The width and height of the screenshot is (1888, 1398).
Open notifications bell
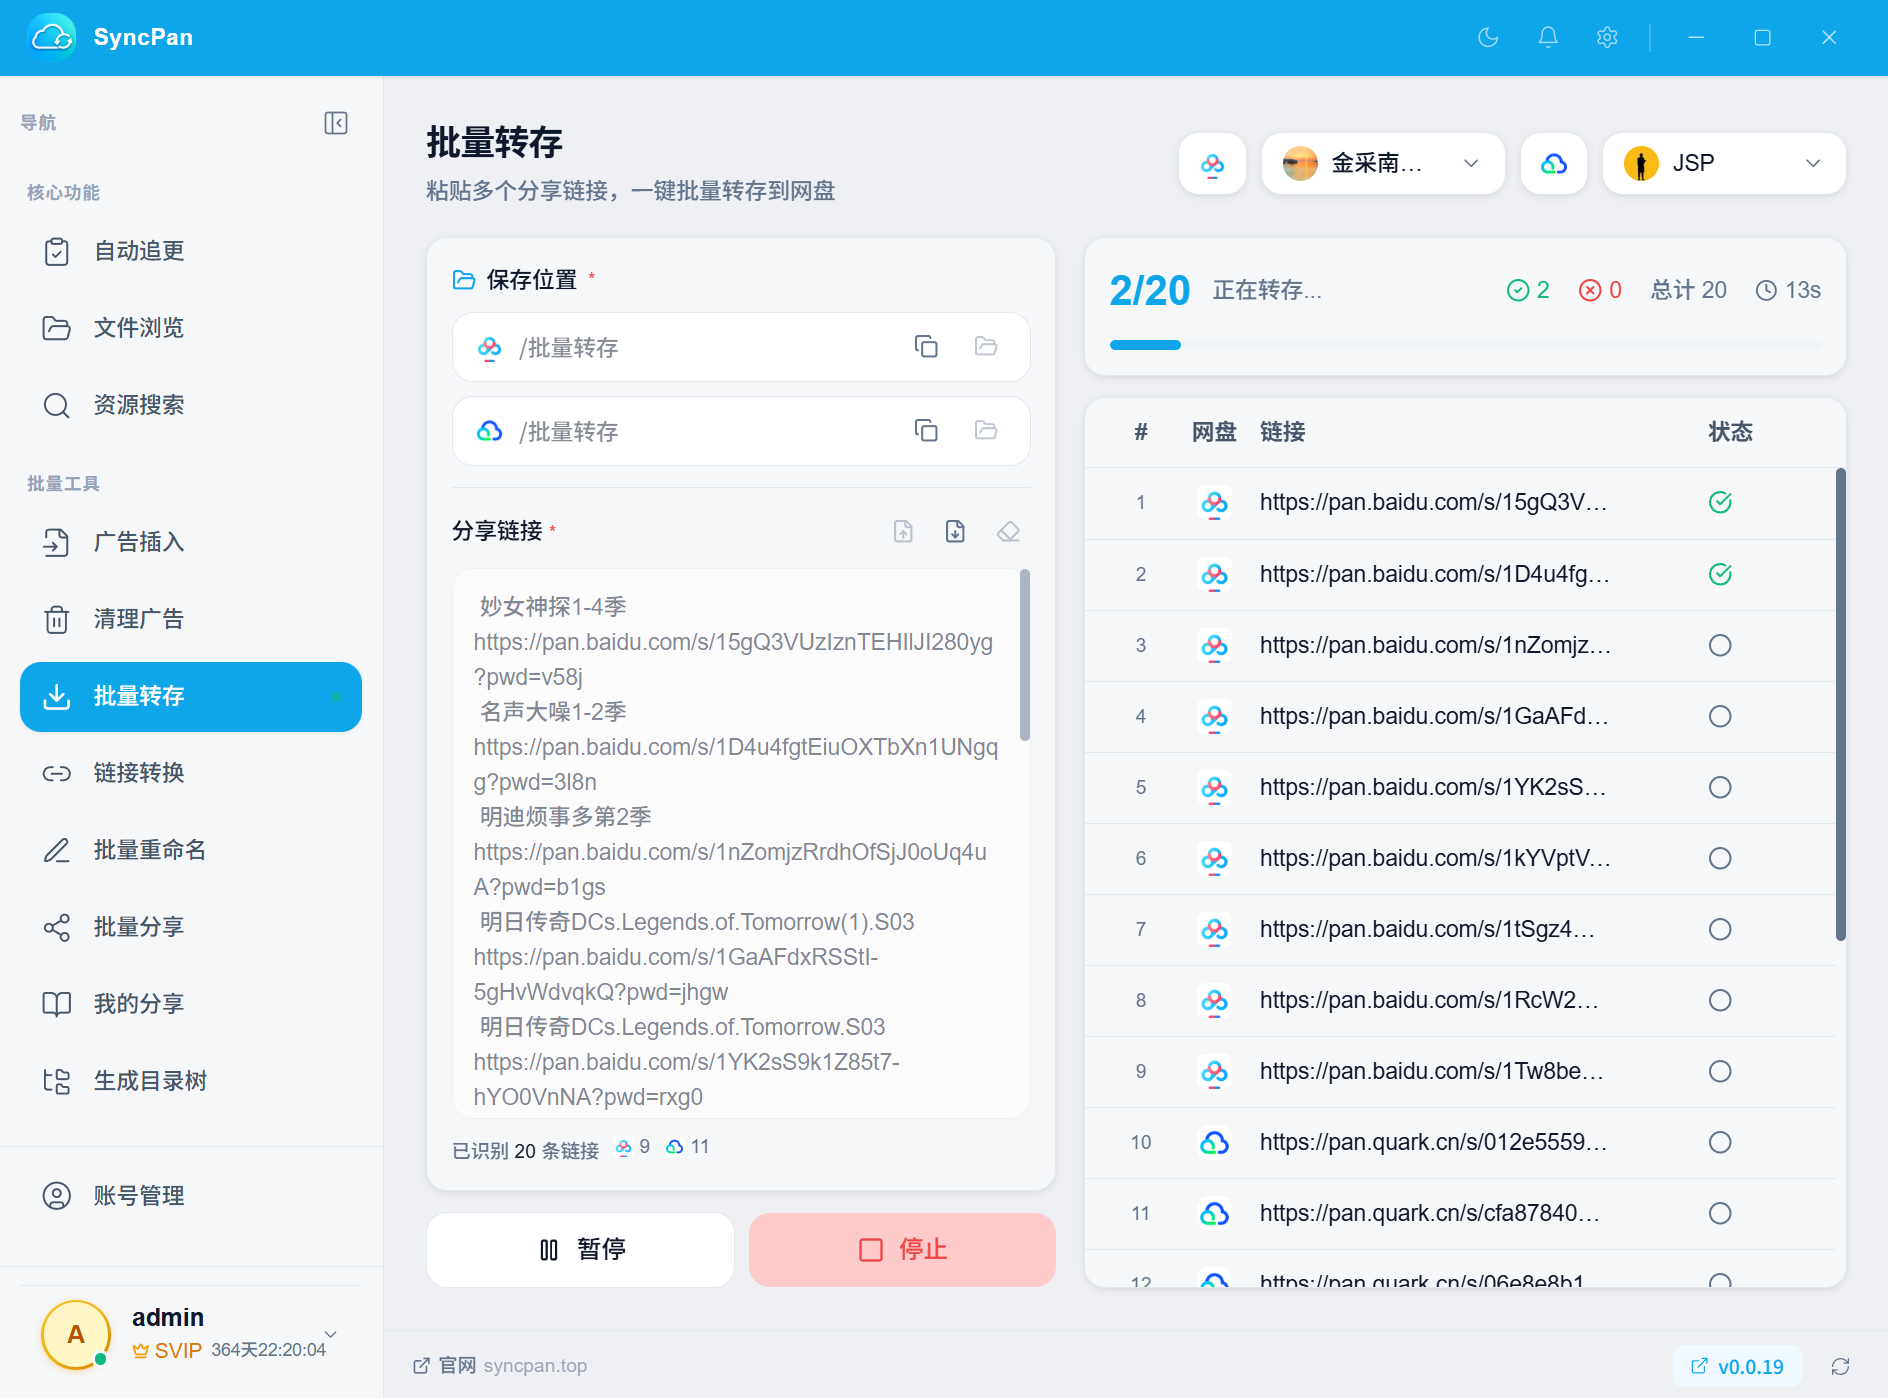(1548, 37)
